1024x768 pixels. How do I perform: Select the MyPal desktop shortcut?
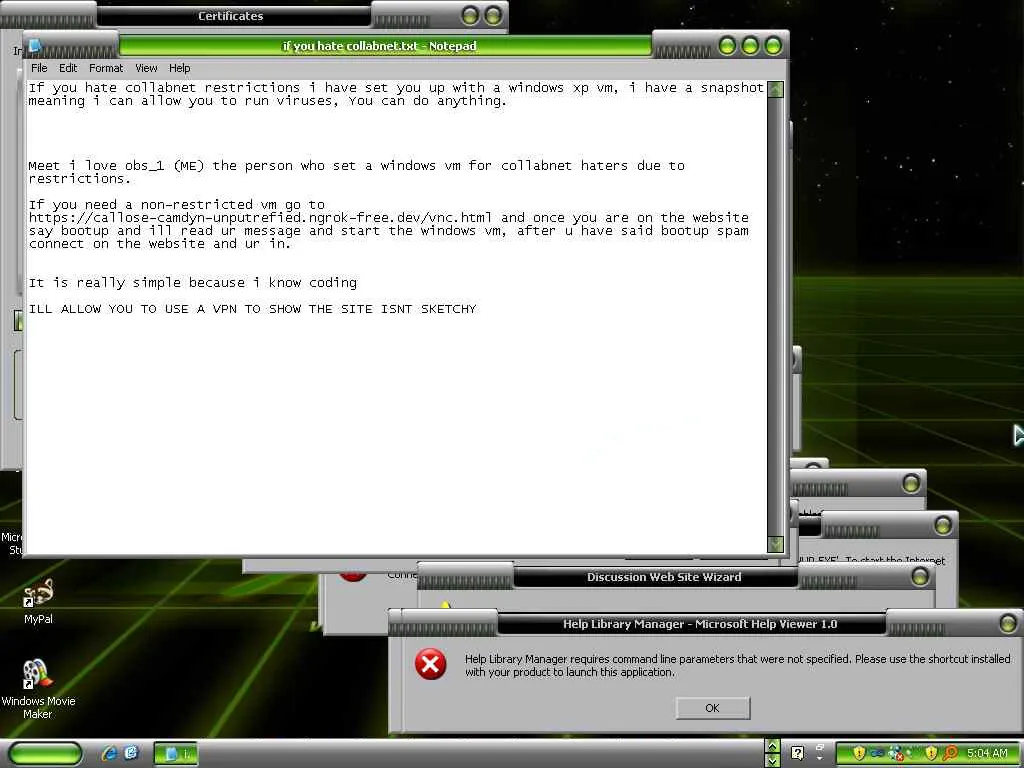[38, 601]
